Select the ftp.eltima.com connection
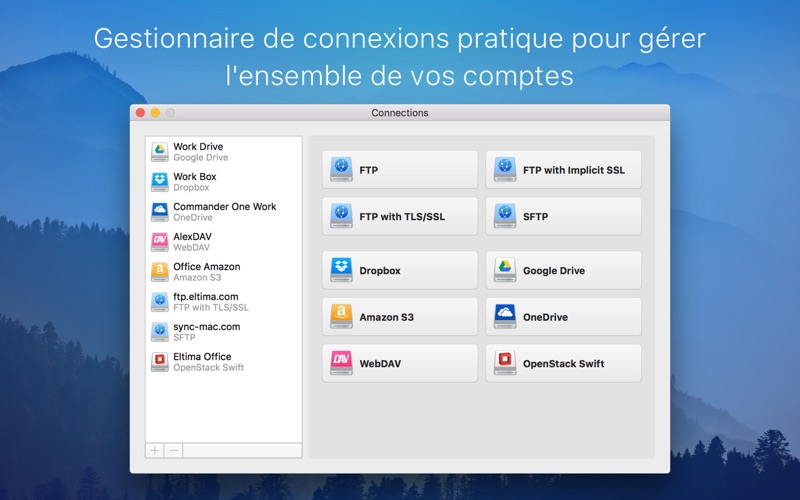800x500 pixels. point(223,302)
